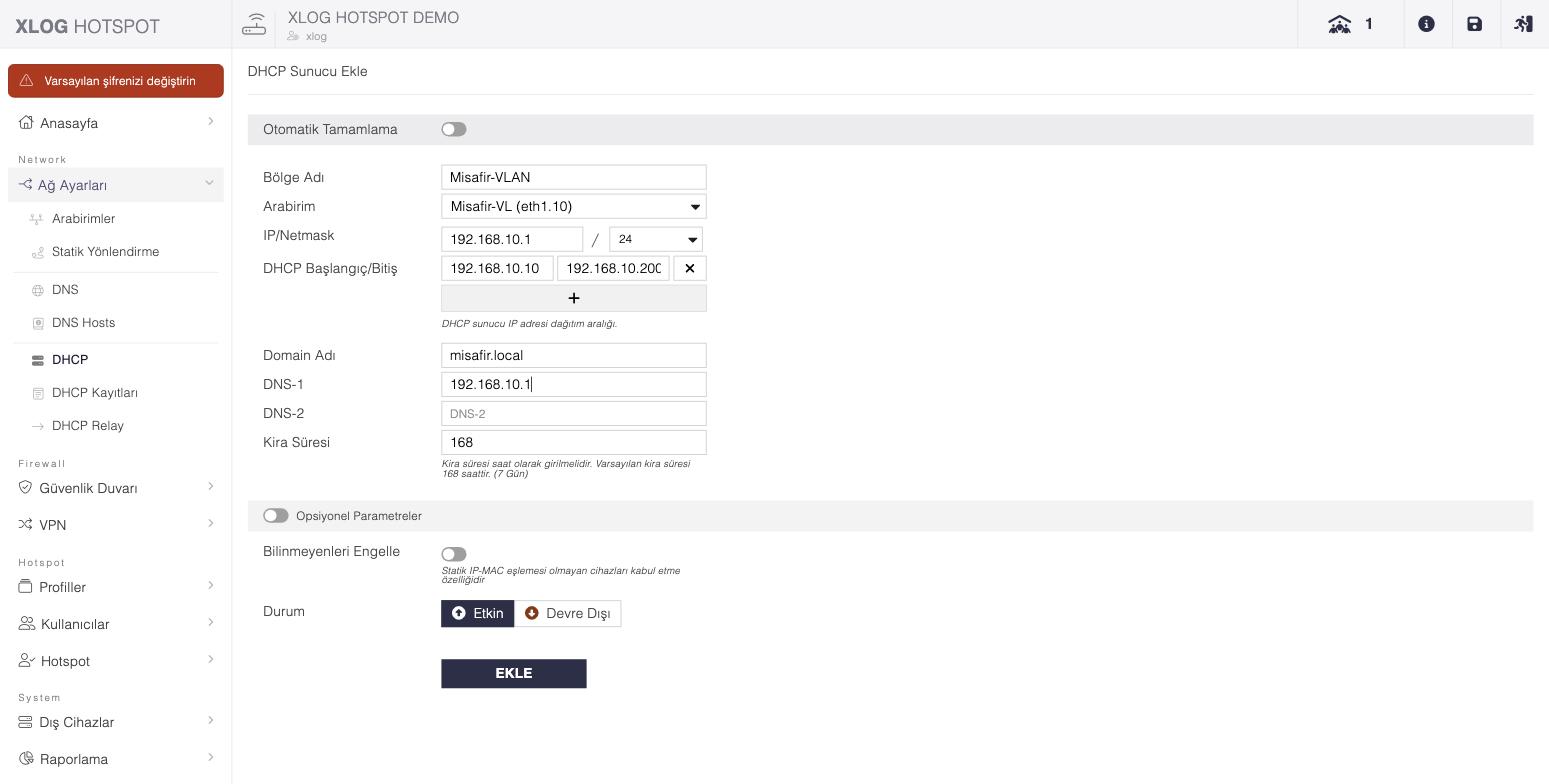Screen dimensions: 1549x784
Task: Click the VPN shuffle icon
Action: (26, 525)
